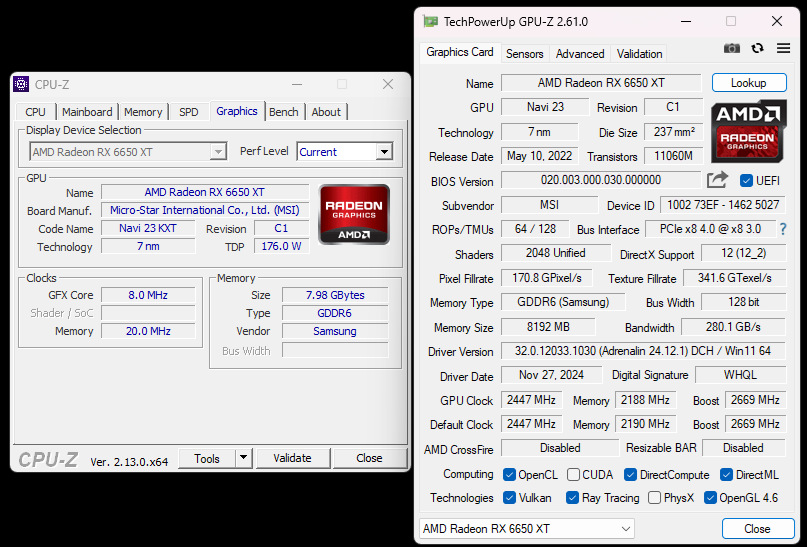Click the Die Size 237 mm² value
Image resolution: width=807 pixels, height=547 pixels.
(673, 132)
